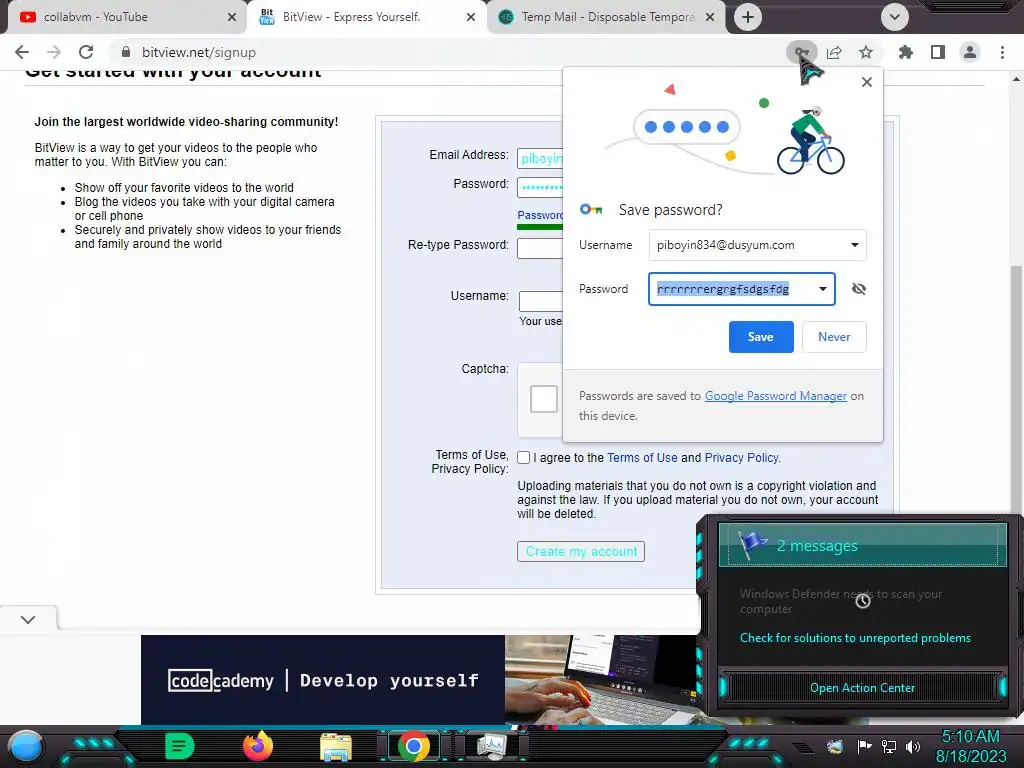Launch Firefox from the taskbar

click(x=258, y=746)
